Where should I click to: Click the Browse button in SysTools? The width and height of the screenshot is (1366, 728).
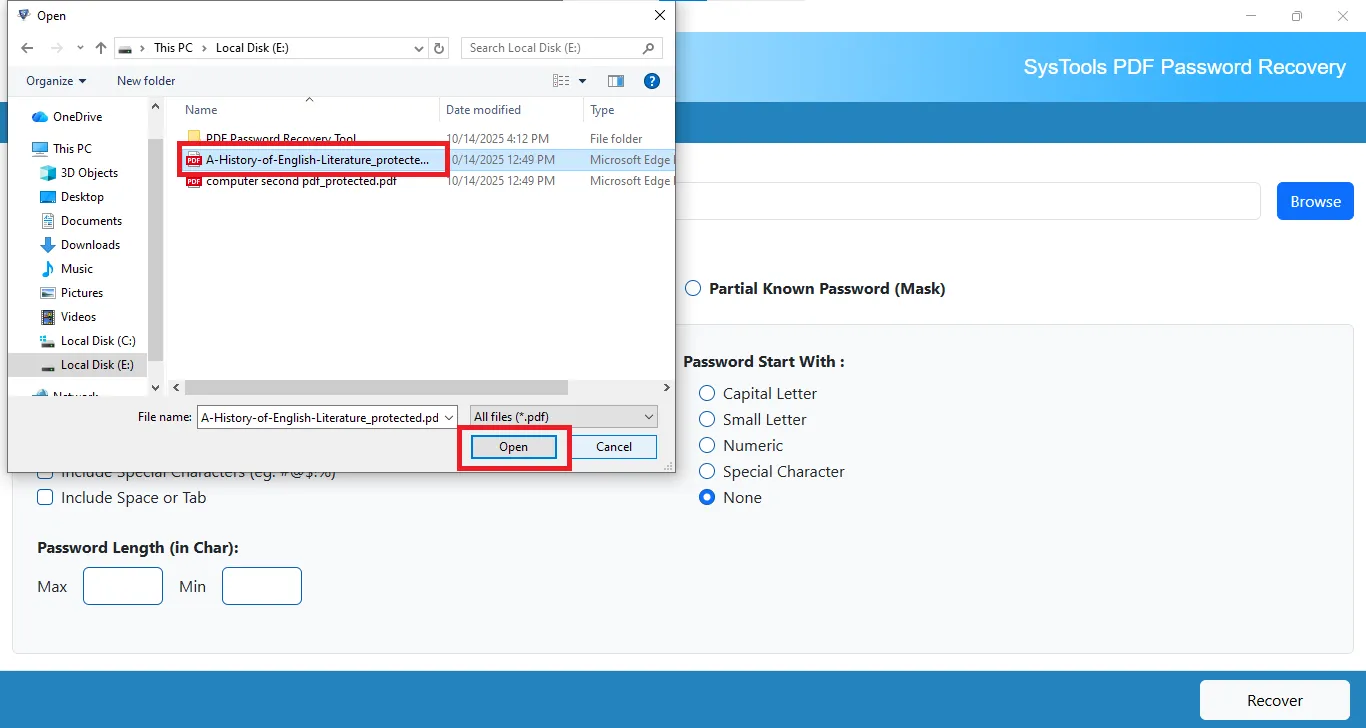[x=1315, y=201]
